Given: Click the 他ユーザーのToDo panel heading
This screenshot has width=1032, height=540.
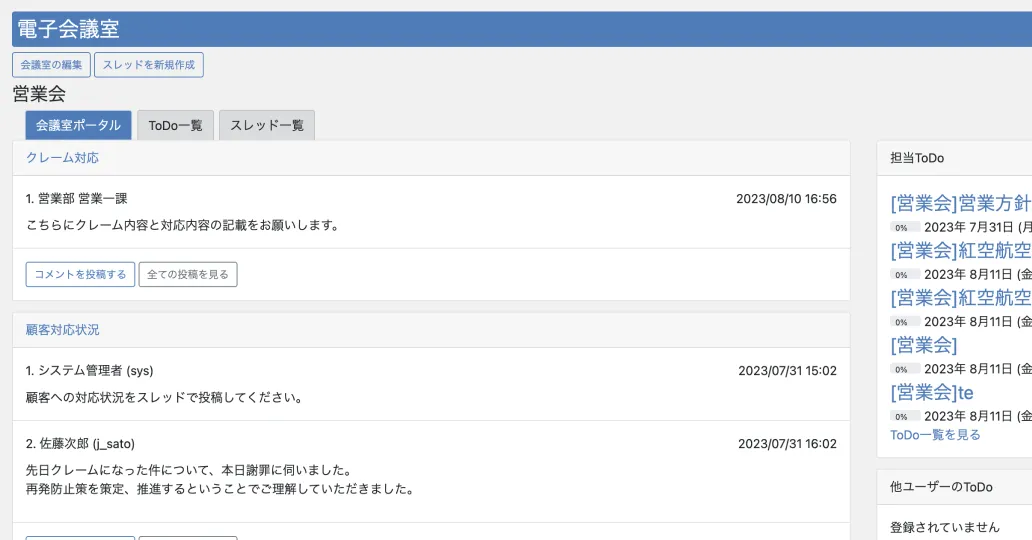Looking at the screenshot, I should point(941,487).
